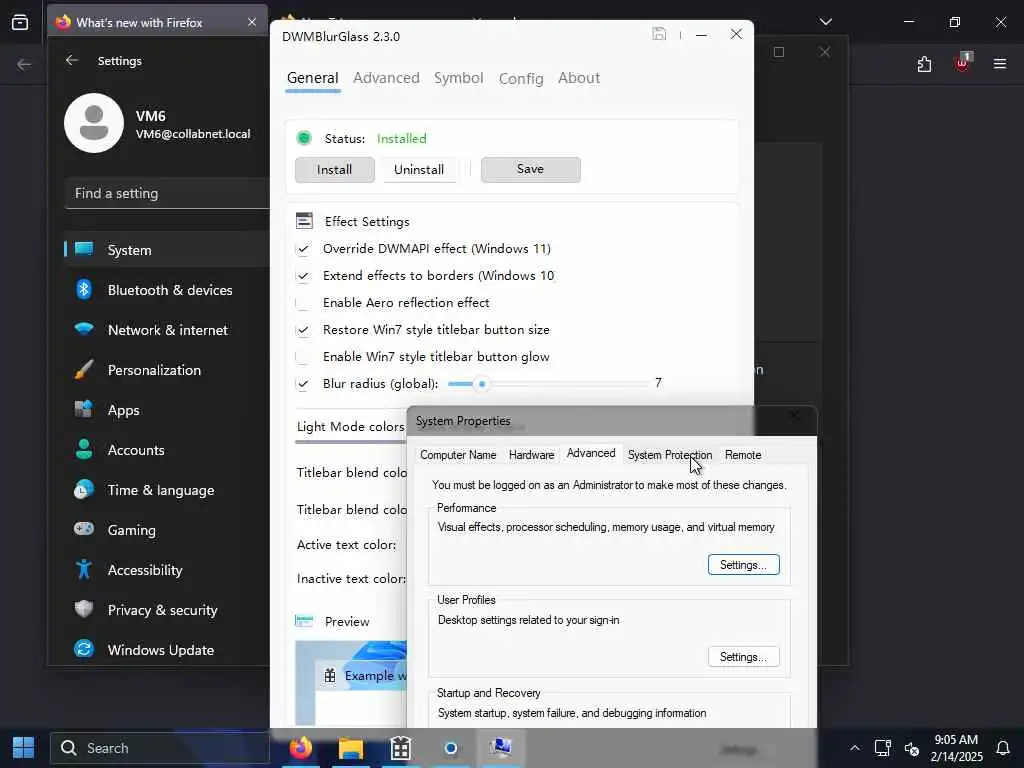This screenshot has width=1024, height=768.
Task: Click the Accessibility figure icon
Action: [x=84, y=569]
